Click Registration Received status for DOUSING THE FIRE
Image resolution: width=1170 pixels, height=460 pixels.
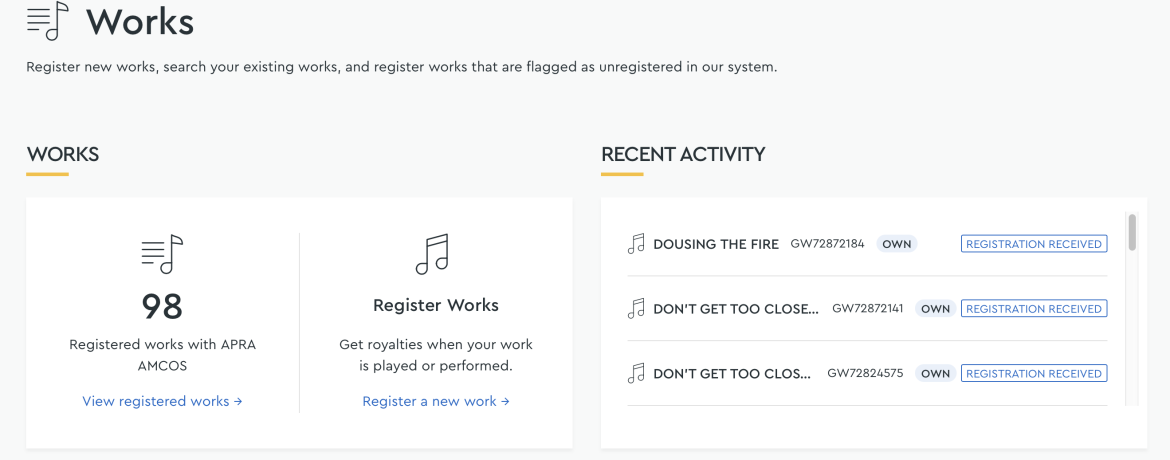(x=1033, y=244)
